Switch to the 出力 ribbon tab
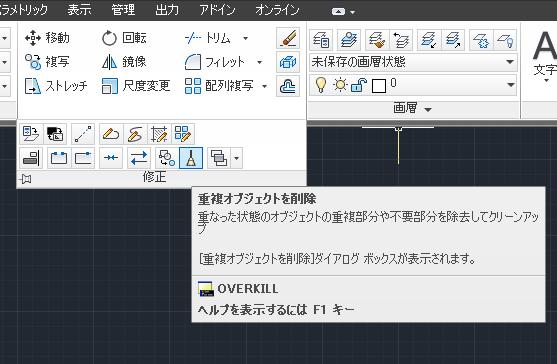 pos(167,10)
